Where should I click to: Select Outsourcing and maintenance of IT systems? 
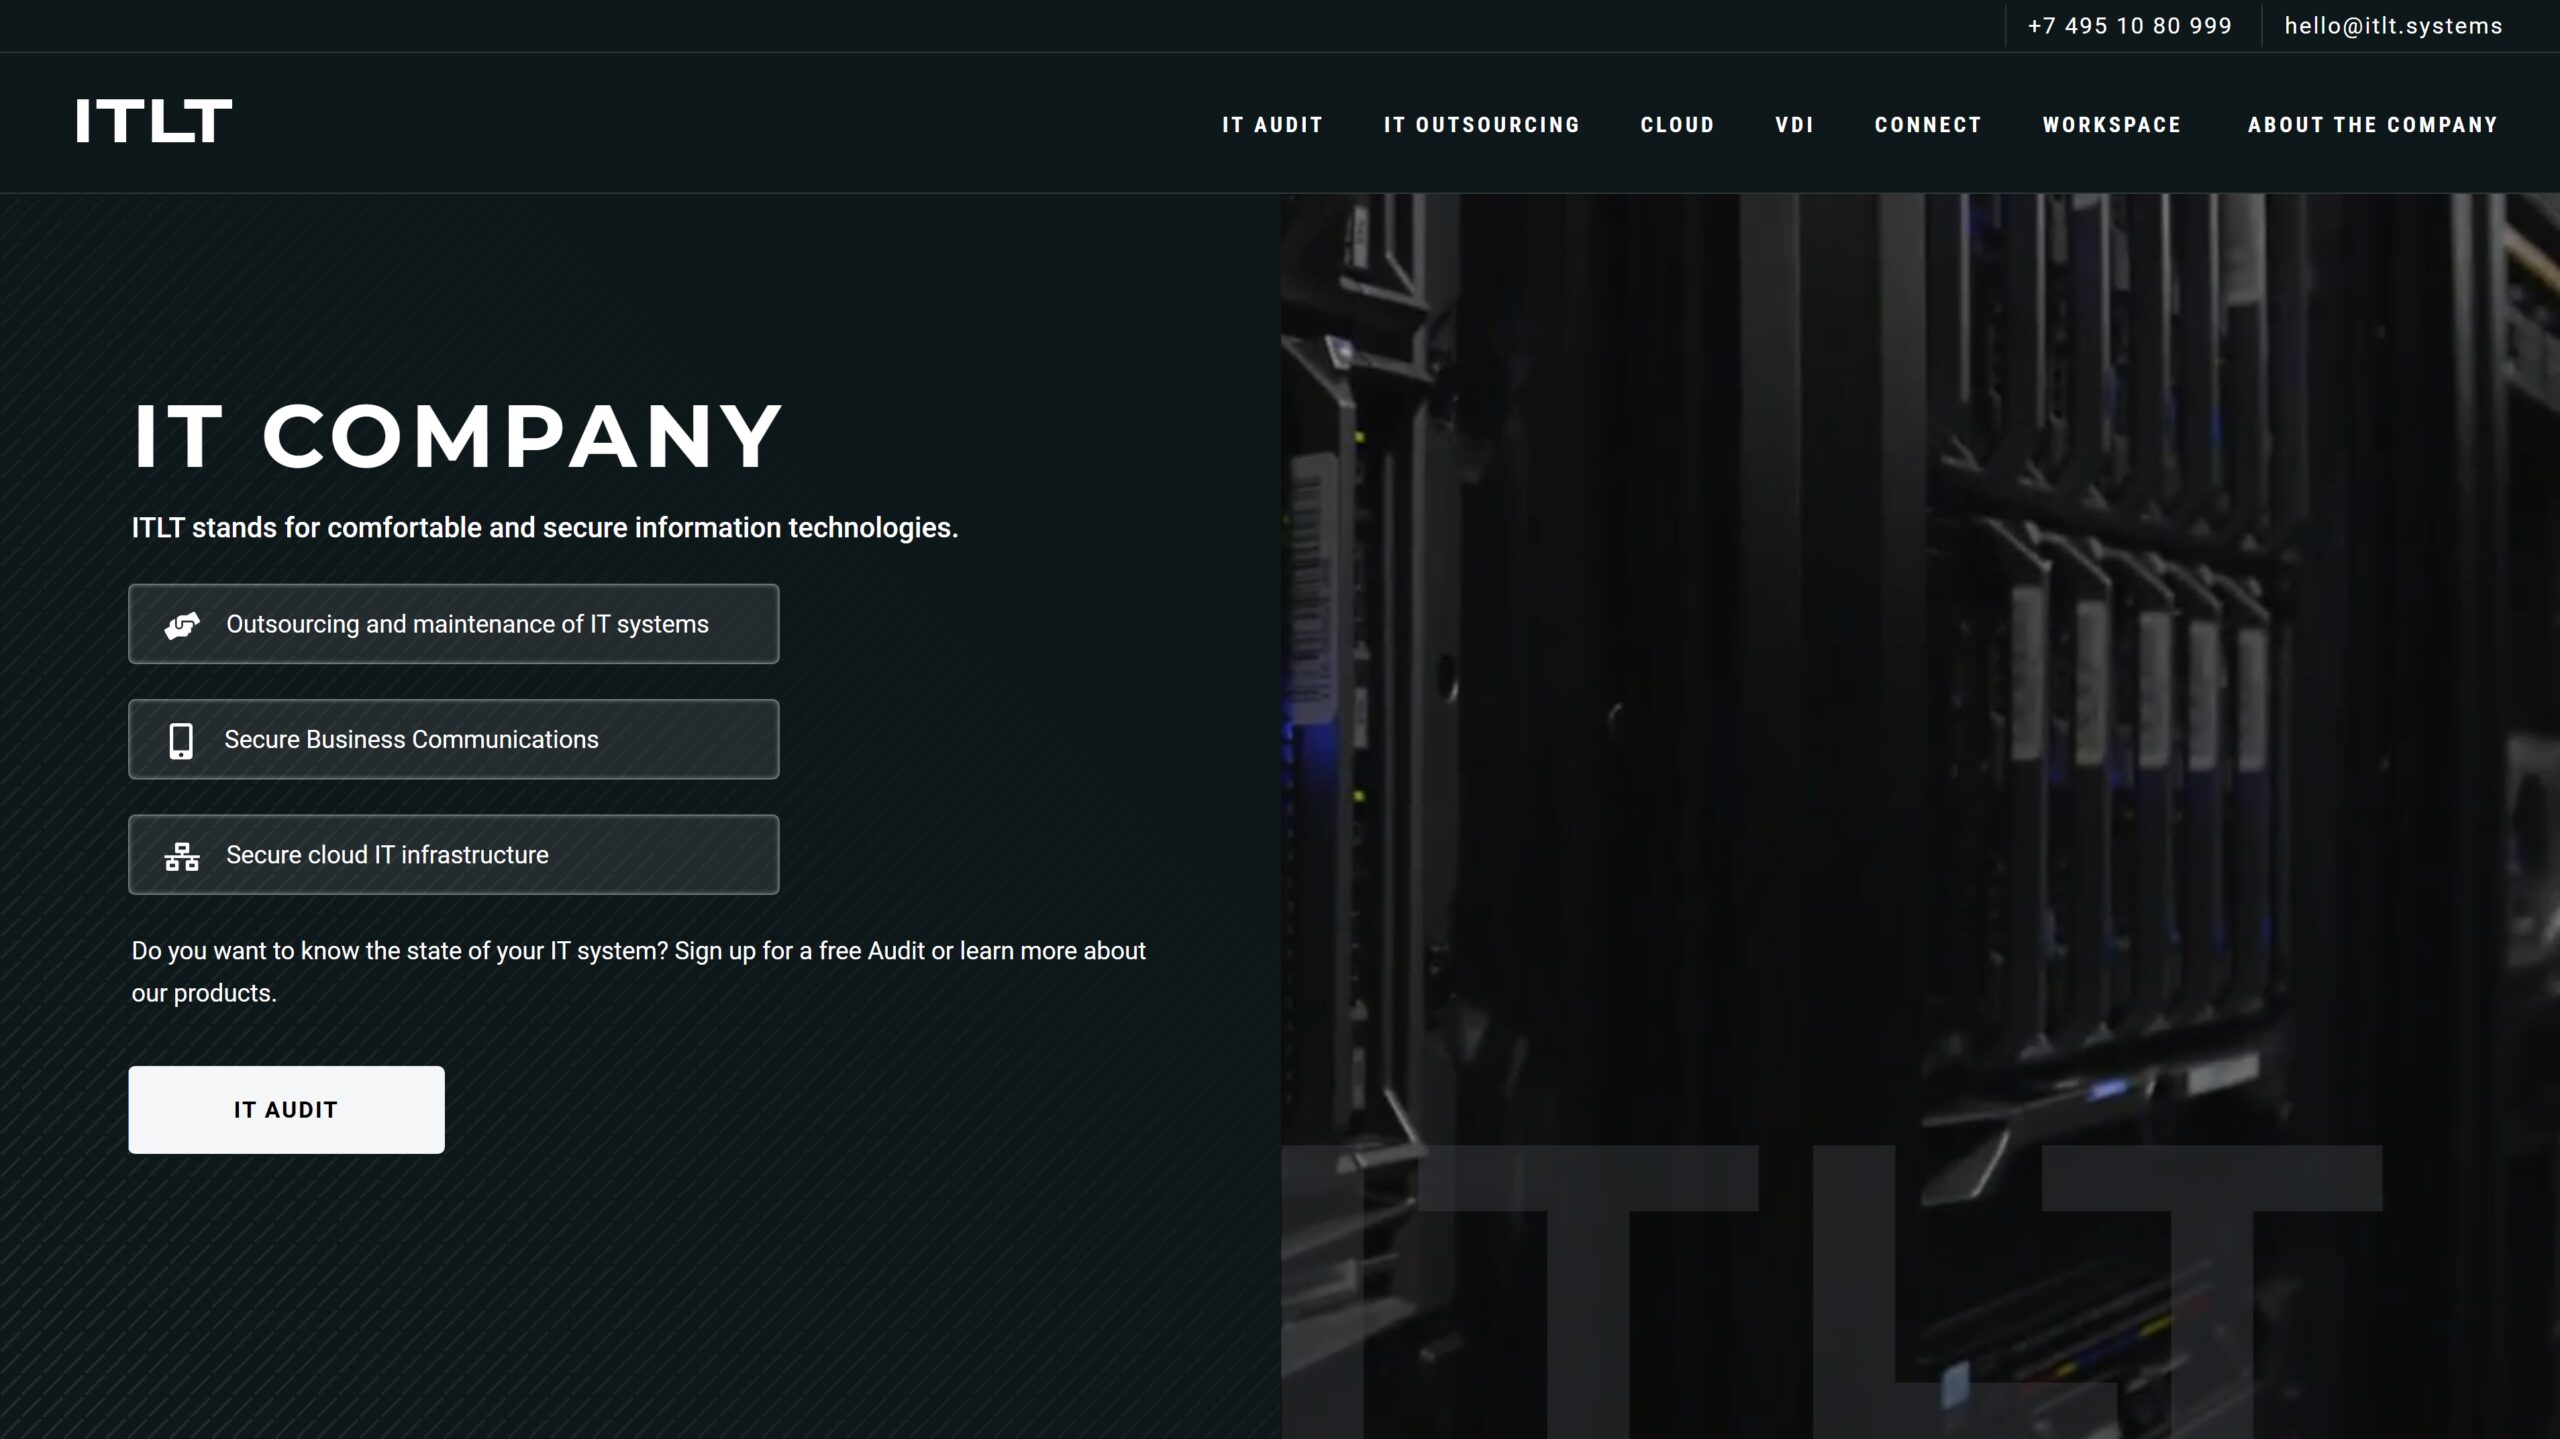pyautogui.click(x=453, y=624)
